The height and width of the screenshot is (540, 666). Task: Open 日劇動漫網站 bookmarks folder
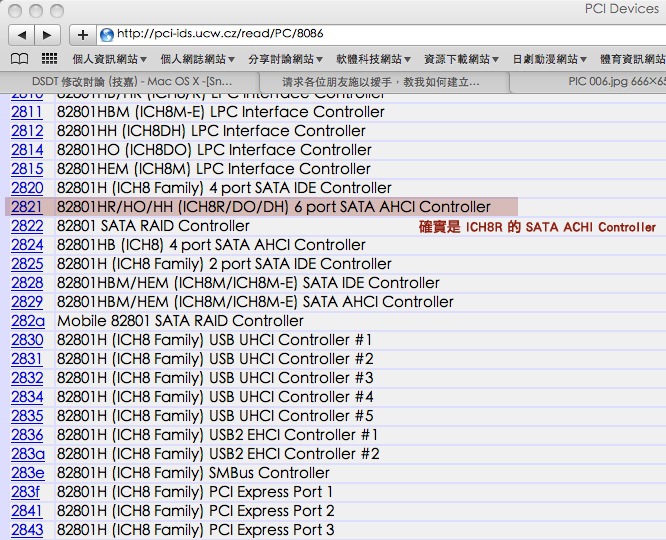pyautogui.click(x=550, y=59)
